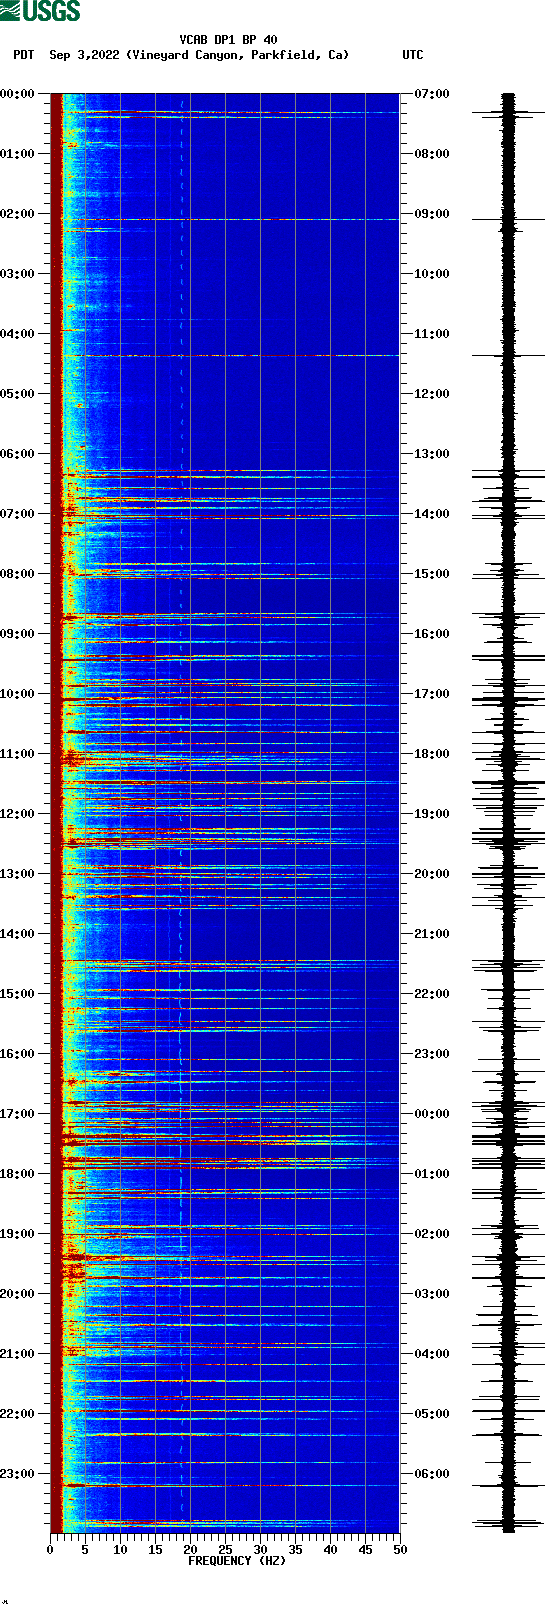The height and width of the screenshot is (1613, 552).
Task: Click the 22:00 PDT left-axis label
Action: pyautogui.click(x=18, y=1414)
